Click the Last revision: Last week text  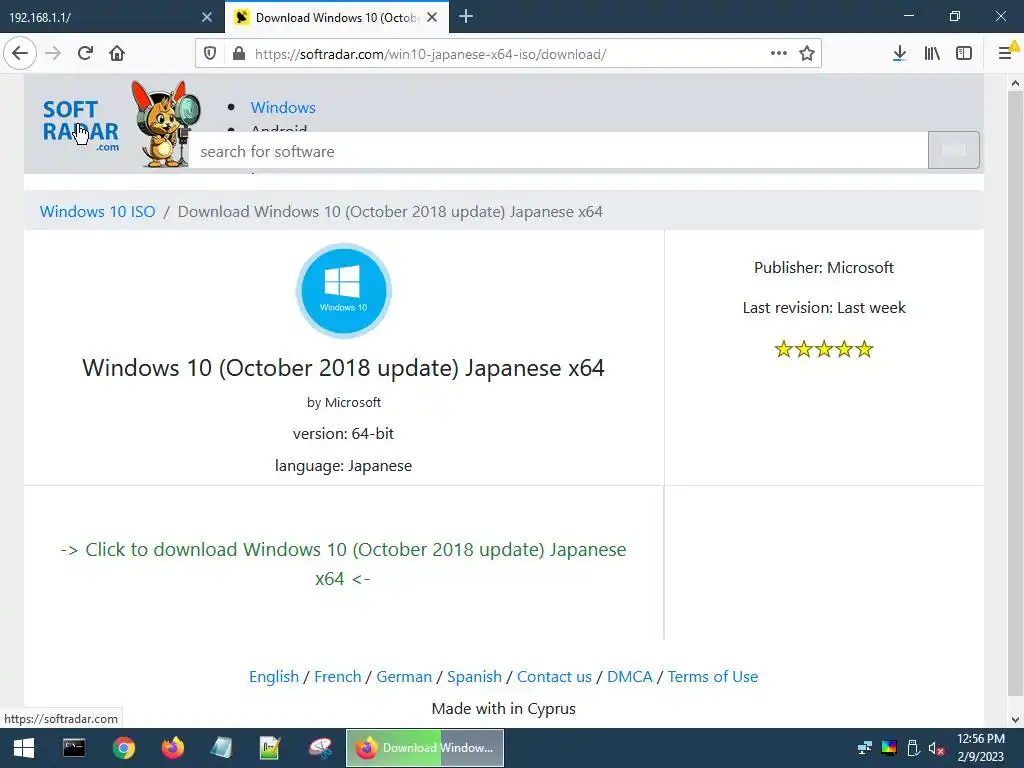tap(824, 308)
